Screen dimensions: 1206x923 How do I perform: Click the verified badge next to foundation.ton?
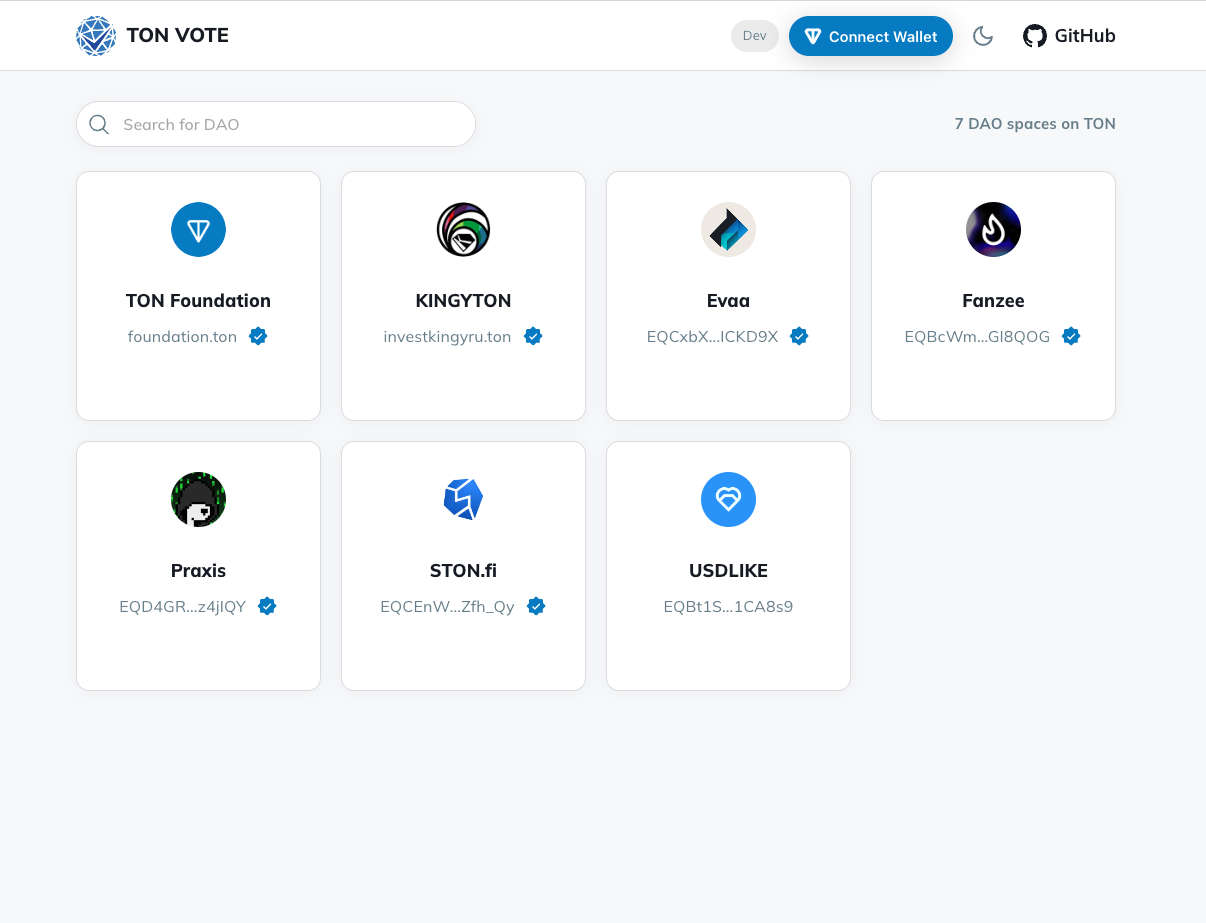[x=258, y=336]
